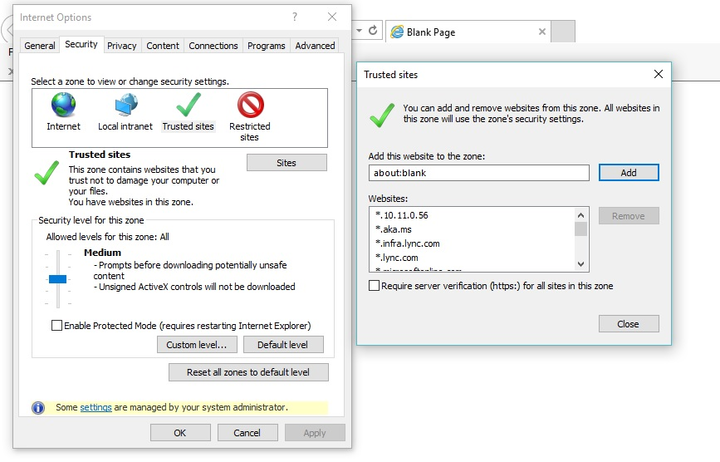
Task: Click OK in Internet Options
Action: pyautogui.click(x=180, y=433)
